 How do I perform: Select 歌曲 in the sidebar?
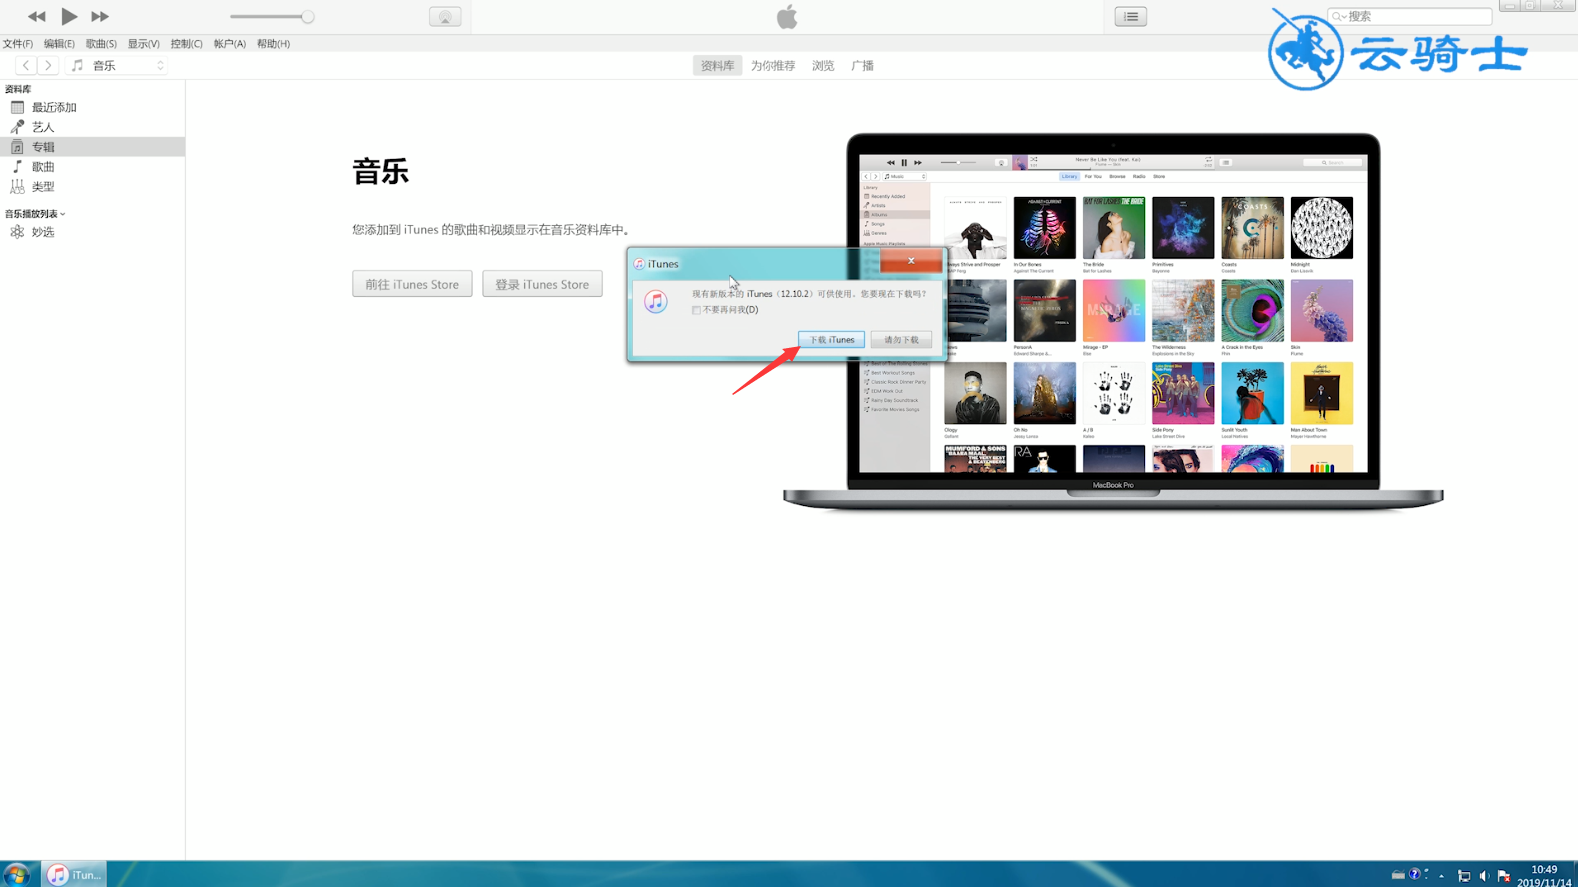click(x=92, y=167)
